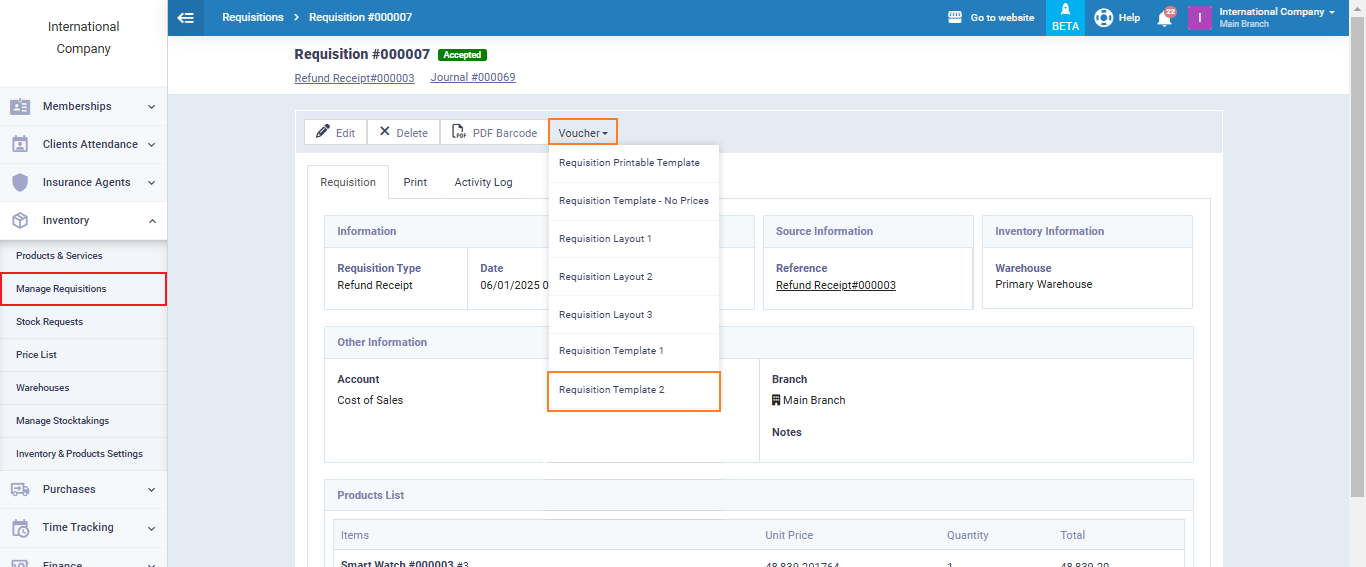Collapse sidebar using the back-arrow menu icon
Image resolution: width=1366 pixels, height=567 pixels.
(x=185, y=17)
